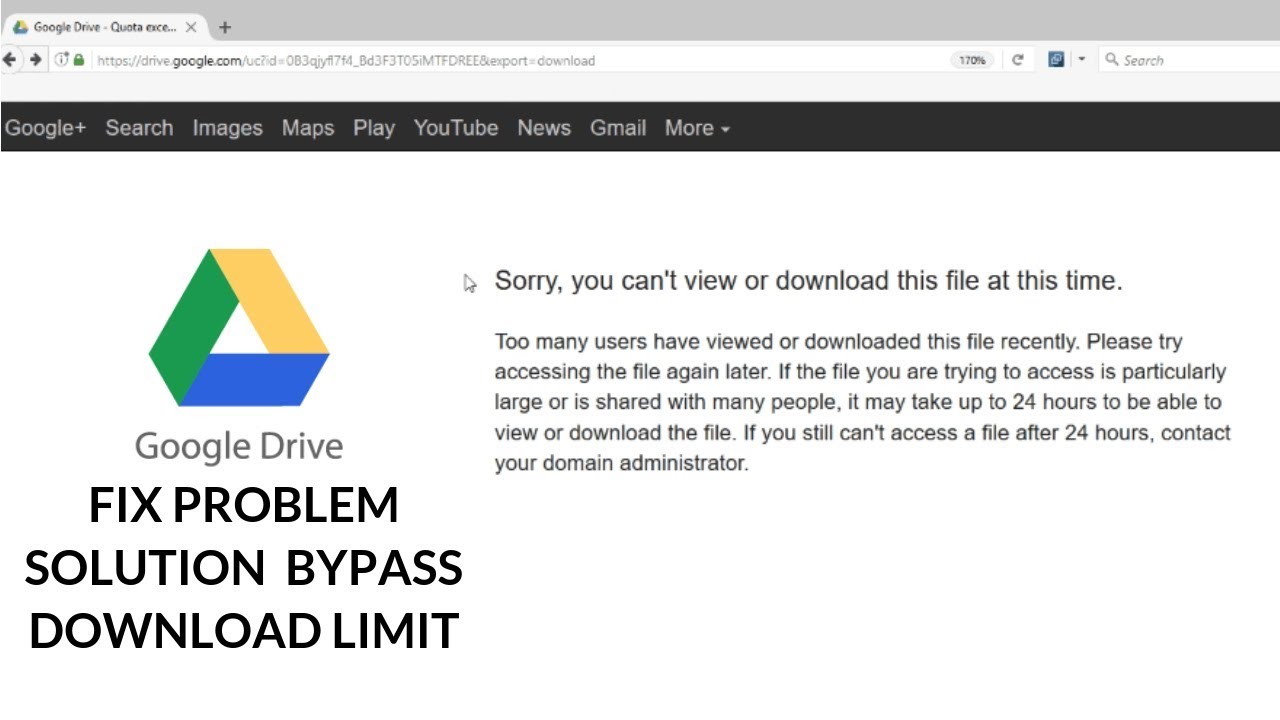Go to Images in Google bar
This screenshot has width=1280, height=720.
[x=227, y=128]
